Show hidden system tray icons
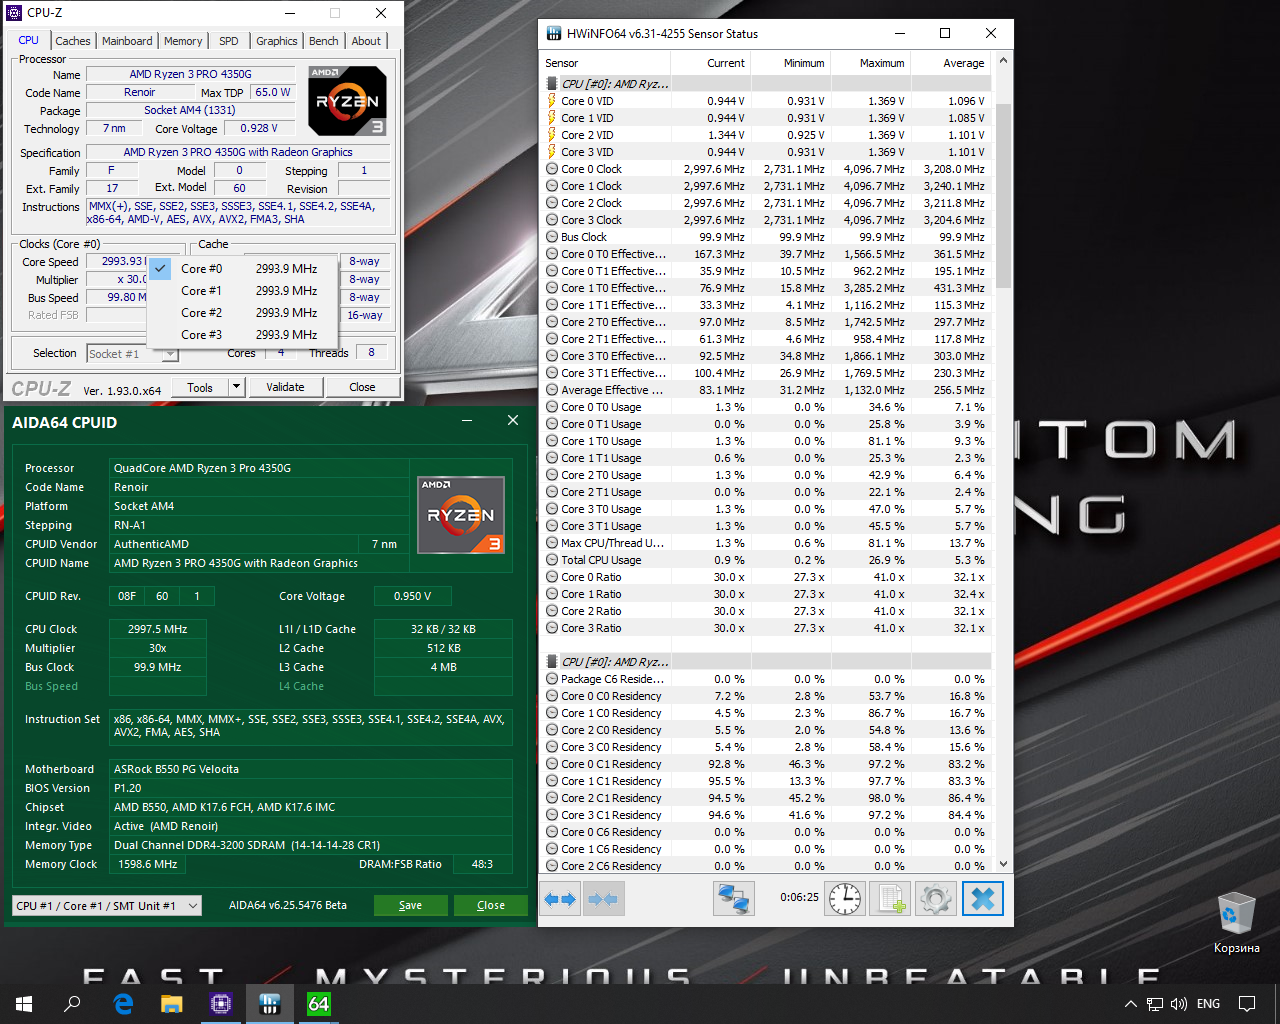 pos(1131,1004)
